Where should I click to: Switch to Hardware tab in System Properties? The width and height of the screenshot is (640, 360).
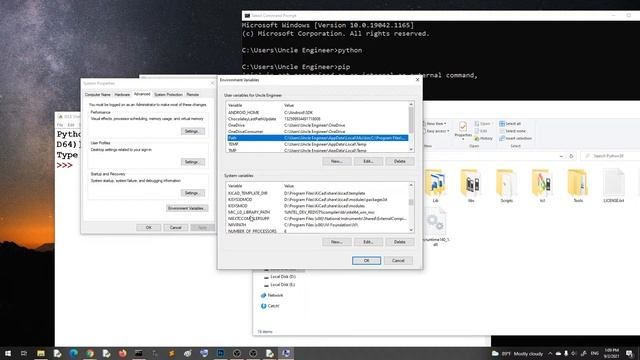[122, 95]
